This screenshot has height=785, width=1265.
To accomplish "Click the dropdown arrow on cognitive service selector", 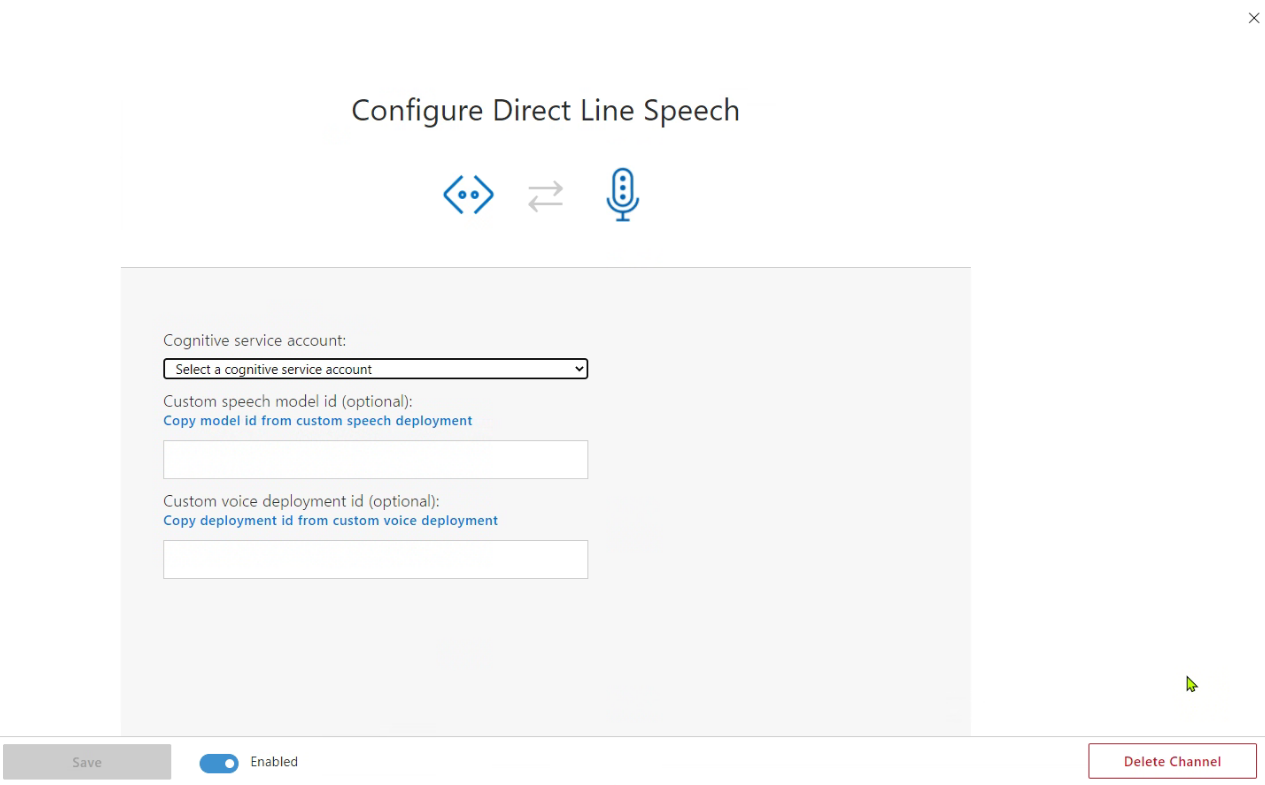I will pos(578,368).
